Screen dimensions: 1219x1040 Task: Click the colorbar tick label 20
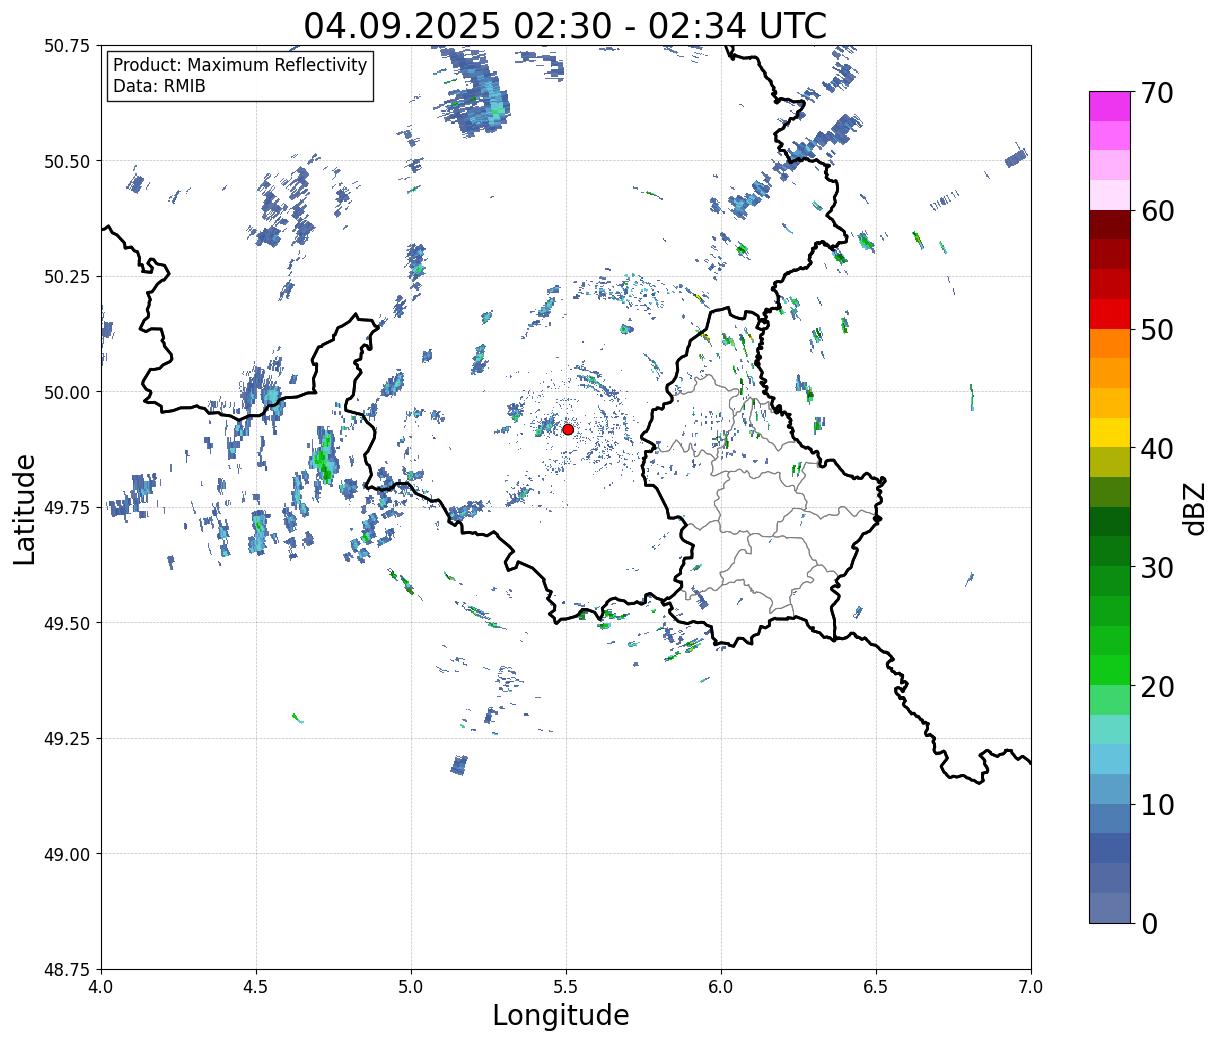(x=1157, y=687)
